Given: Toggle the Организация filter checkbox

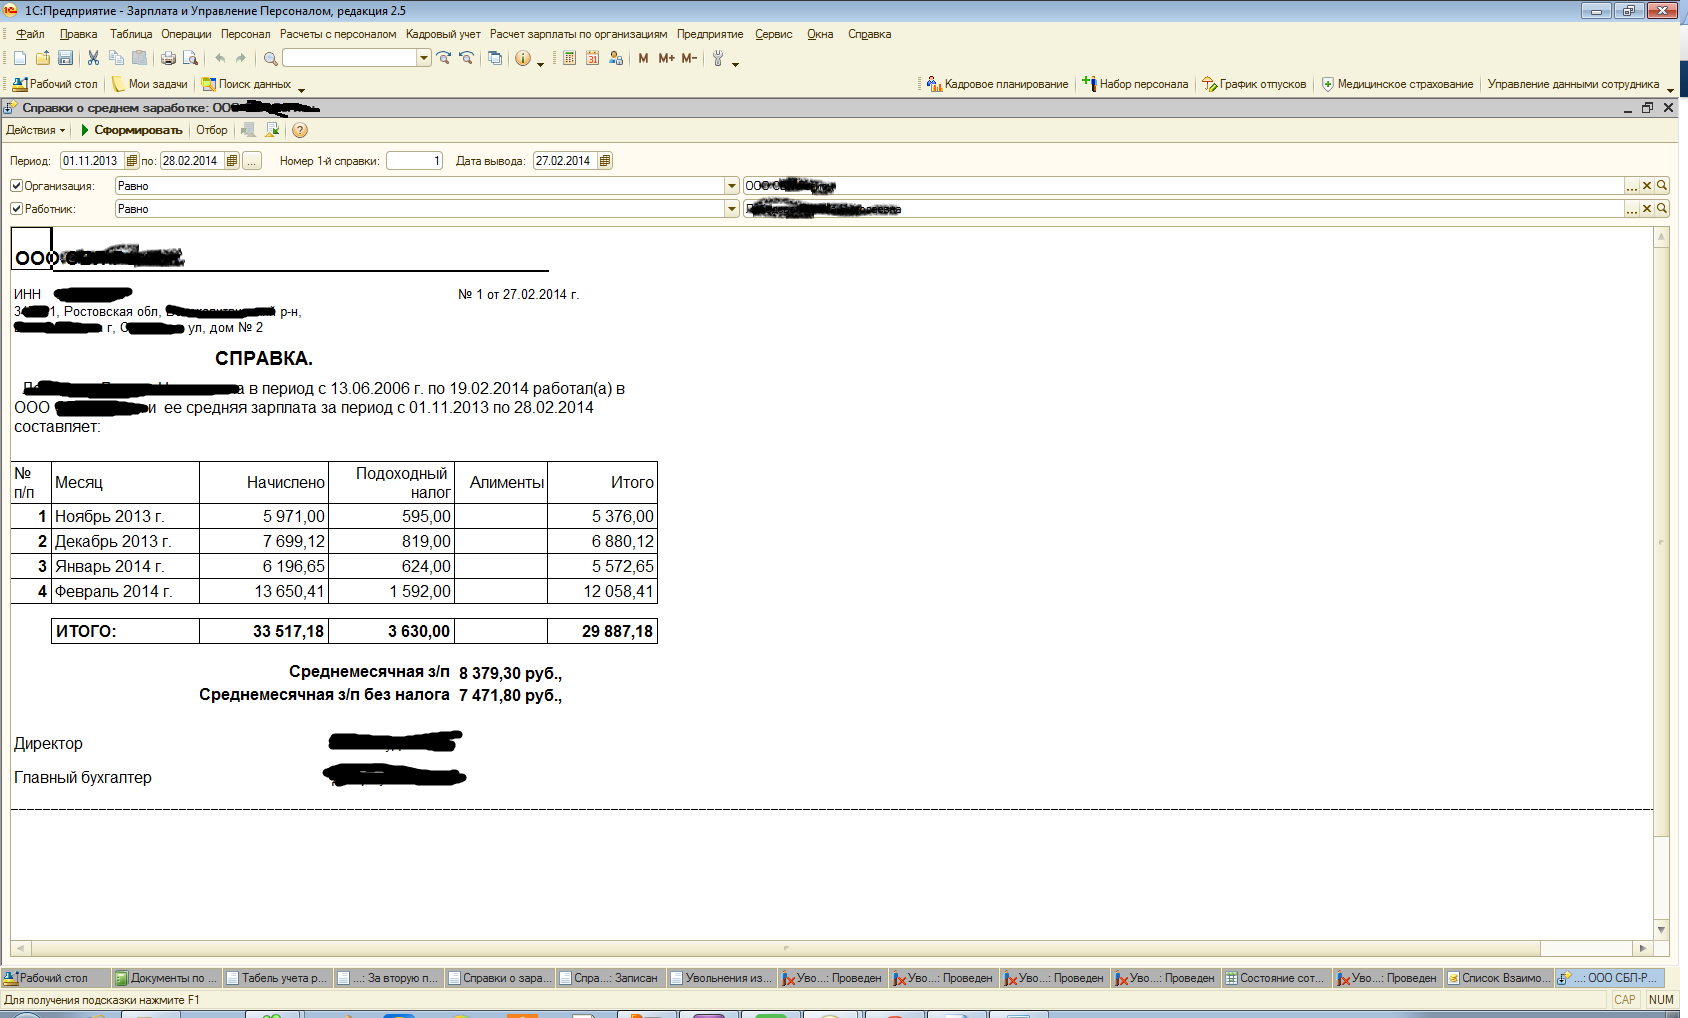Looking at the screenshot, I should pyautogui.click(x=16, y=186).
